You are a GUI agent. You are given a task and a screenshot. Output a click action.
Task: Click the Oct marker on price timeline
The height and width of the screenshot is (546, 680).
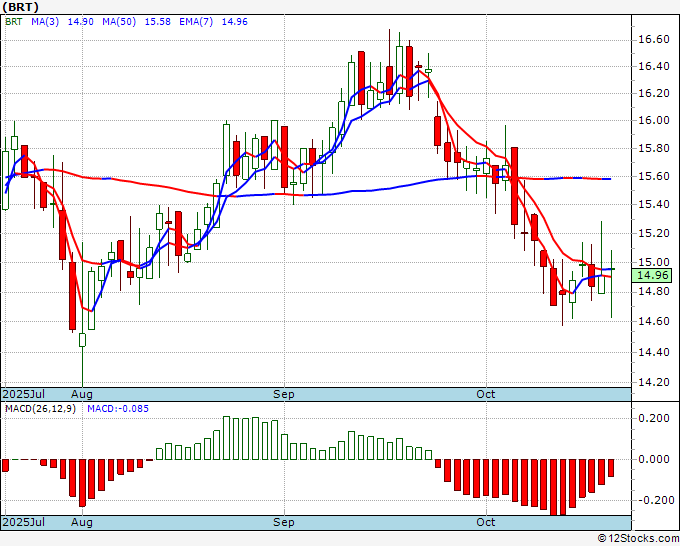(485, 394)
